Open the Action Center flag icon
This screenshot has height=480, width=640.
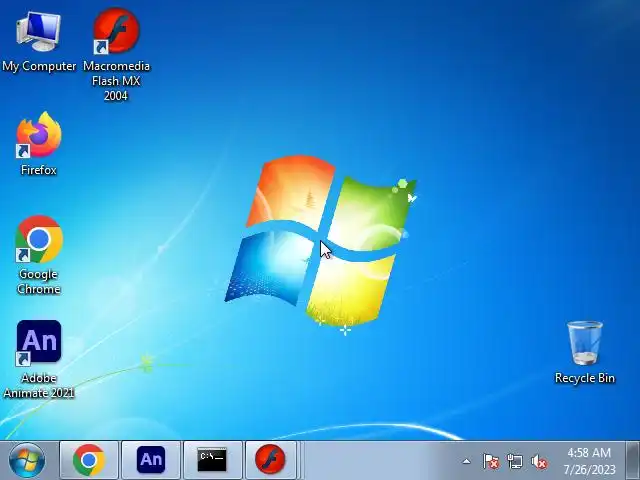[491, 462]
